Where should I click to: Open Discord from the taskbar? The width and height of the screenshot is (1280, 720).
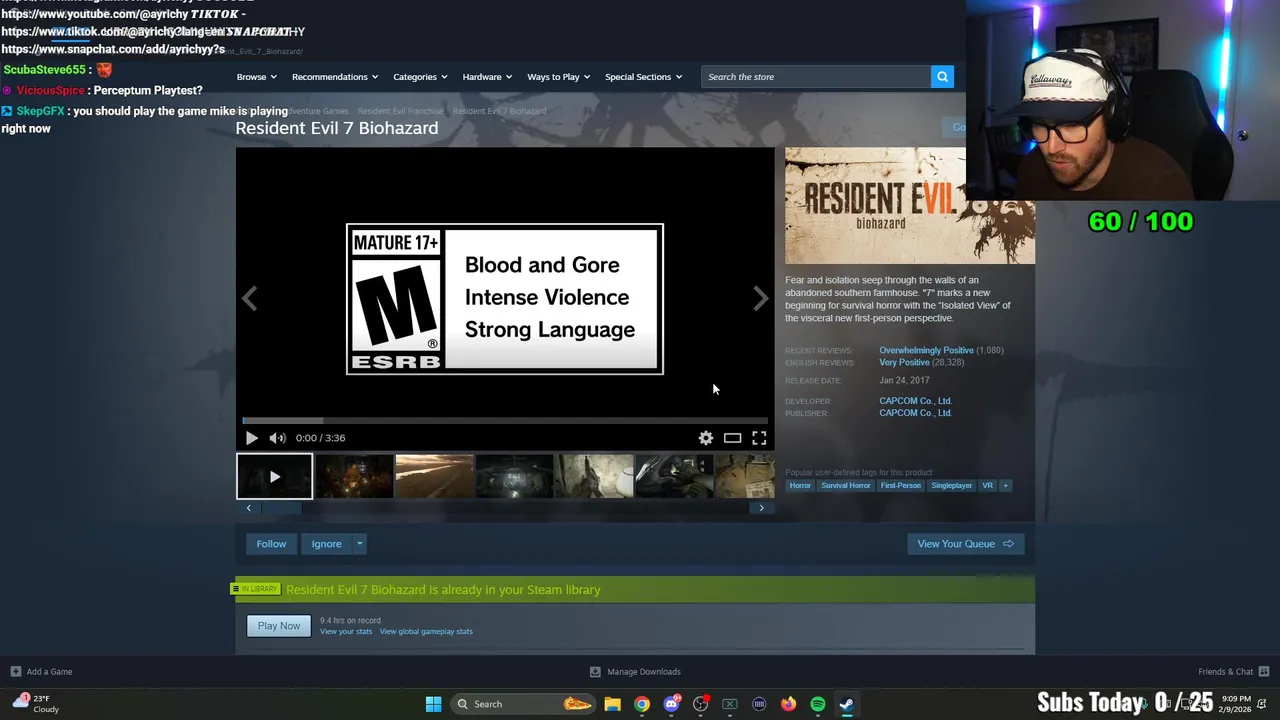pyautogui.click(x=671, y=704)
